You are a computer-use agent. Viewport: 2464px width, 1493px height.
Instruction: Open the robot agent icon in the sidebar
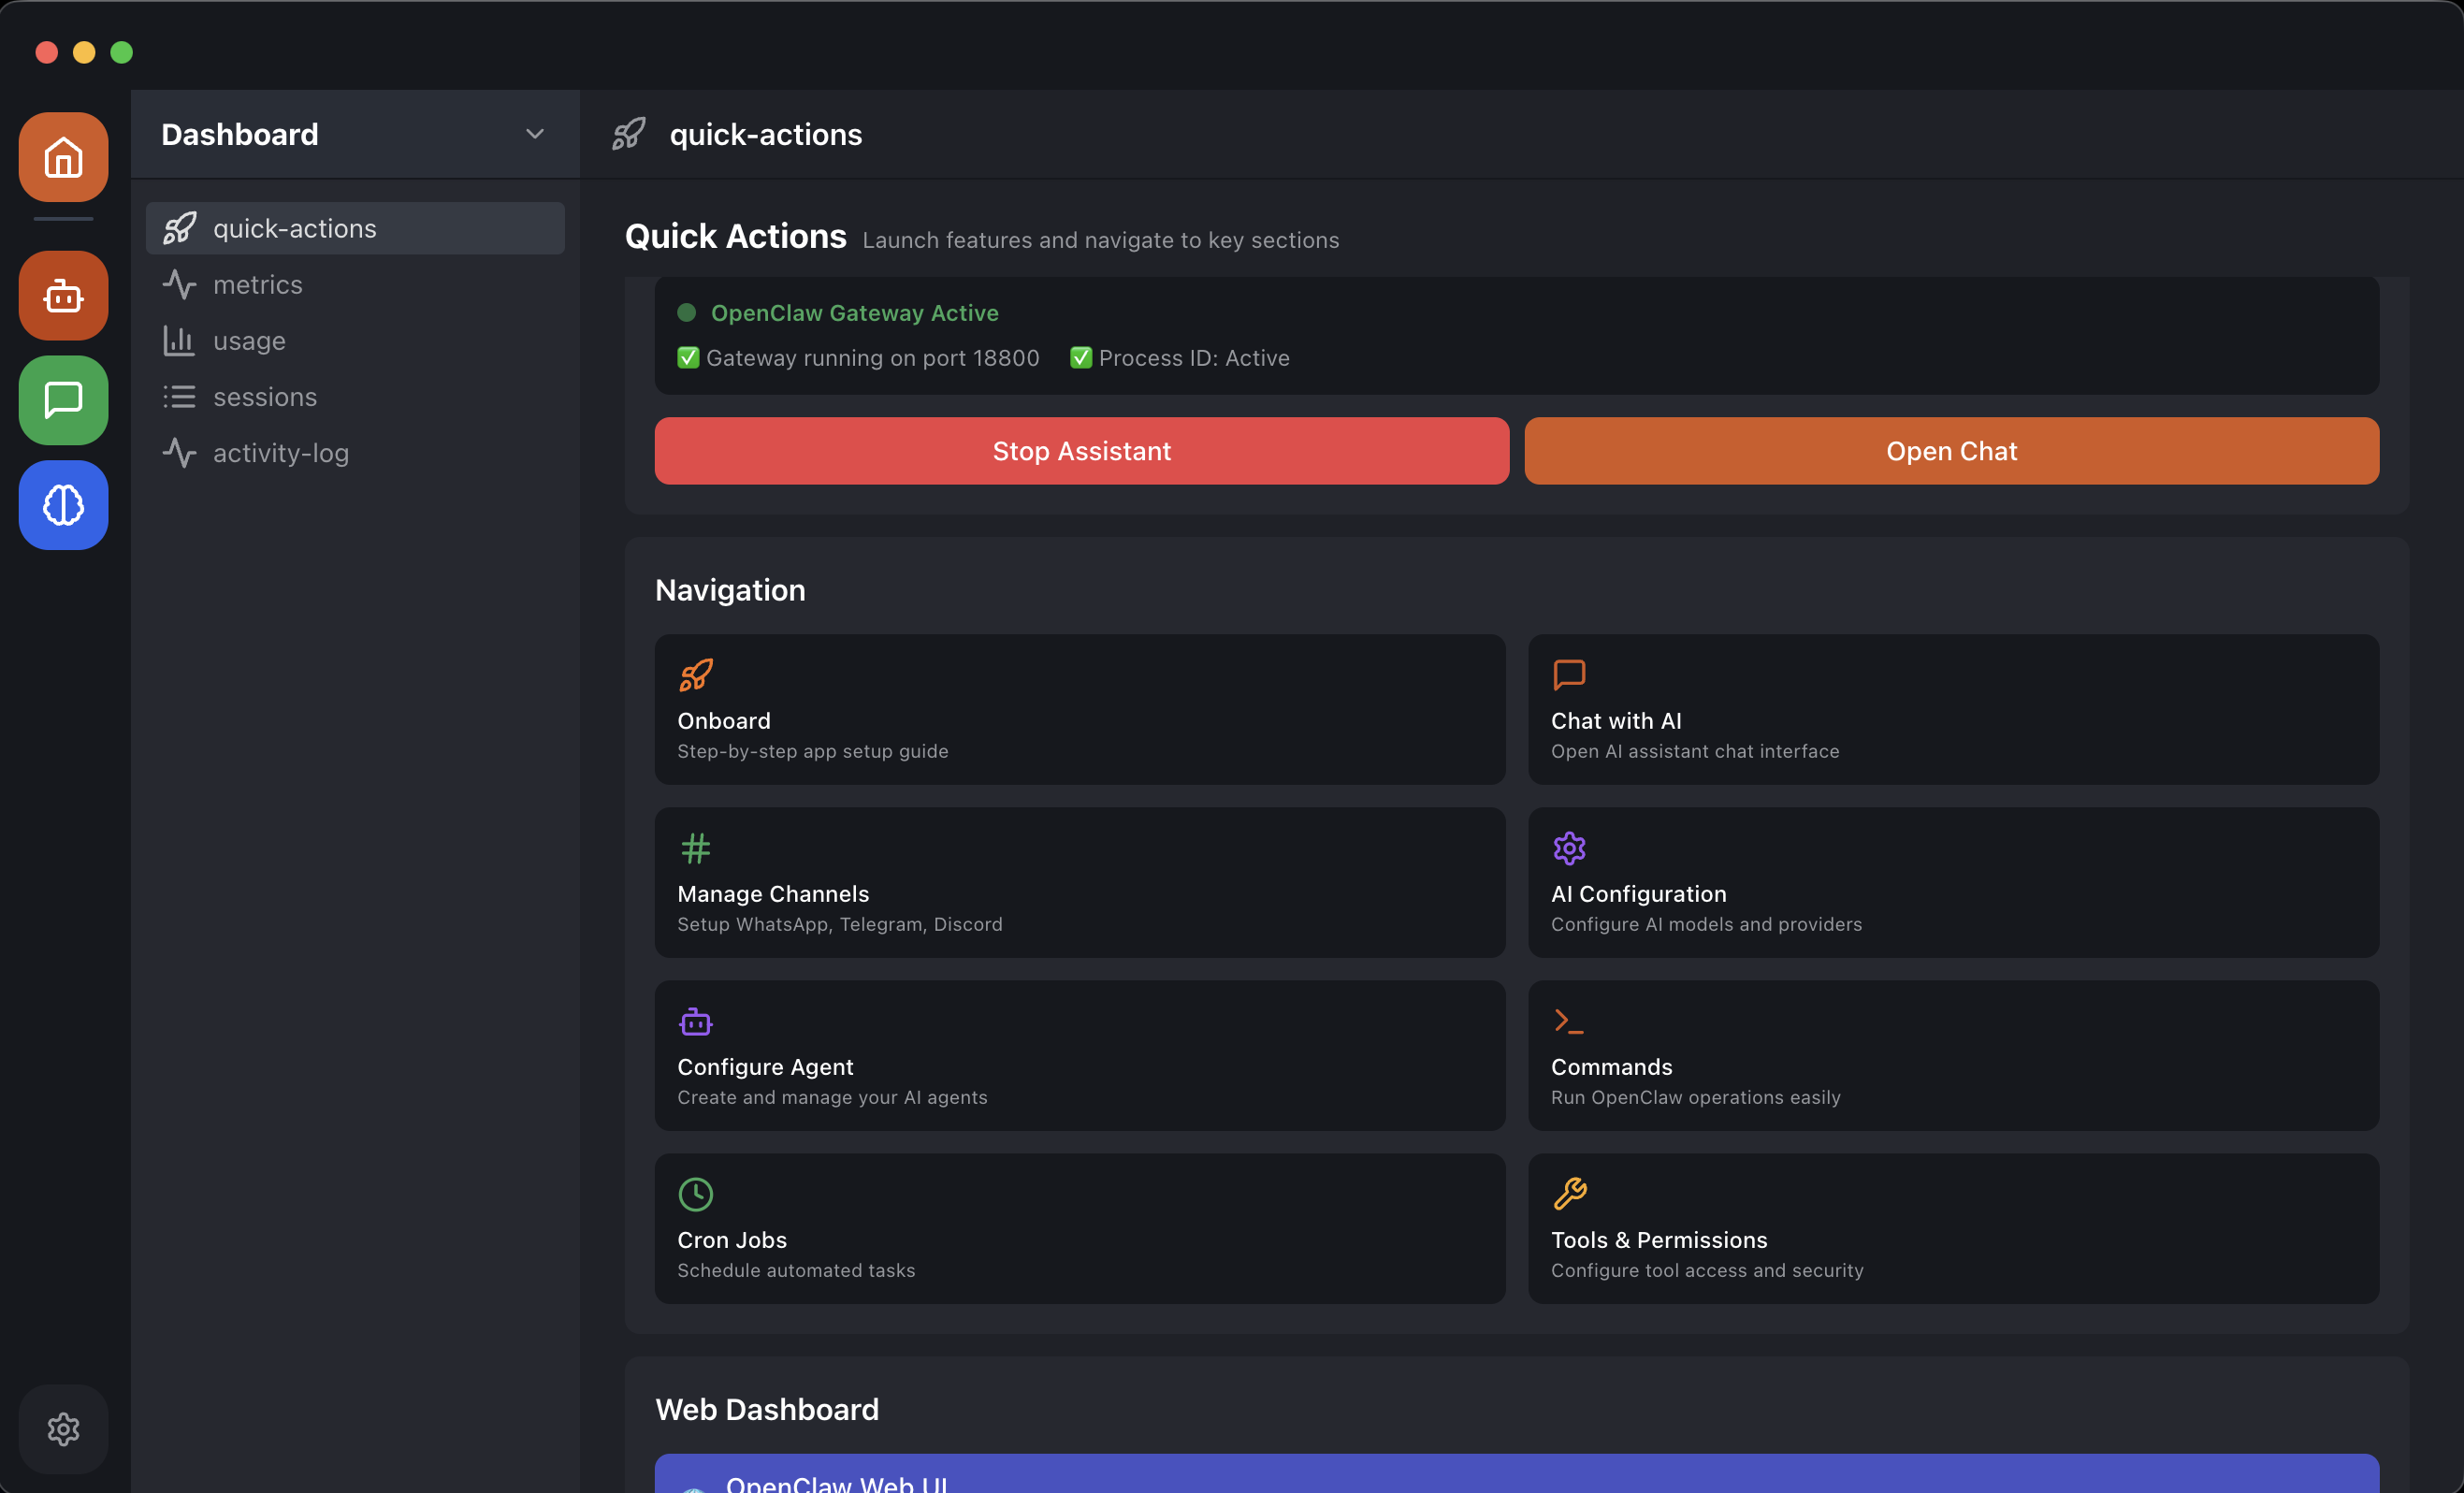coord(62,295)
